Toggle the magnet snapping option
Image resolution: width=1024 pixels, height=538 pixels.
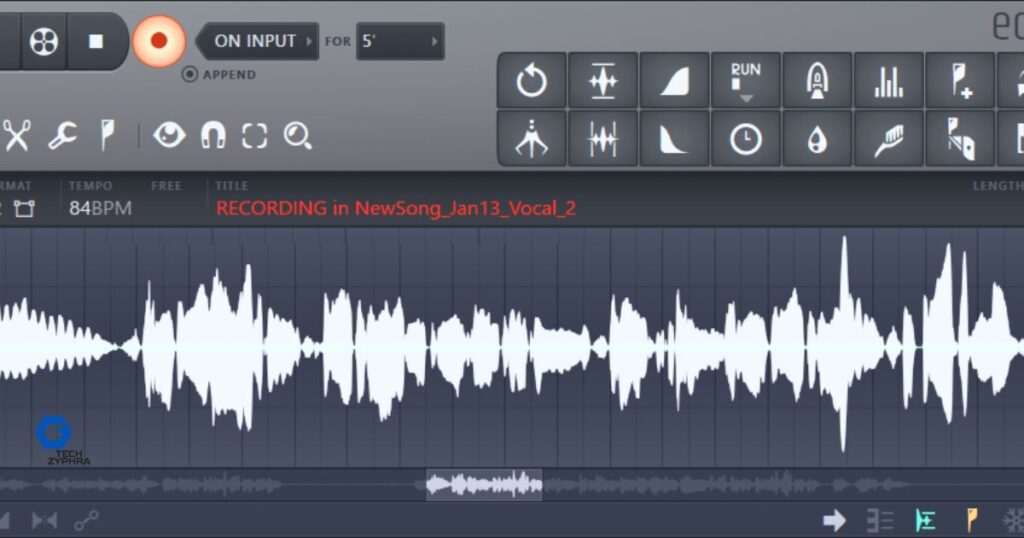[x=213, y=136]
